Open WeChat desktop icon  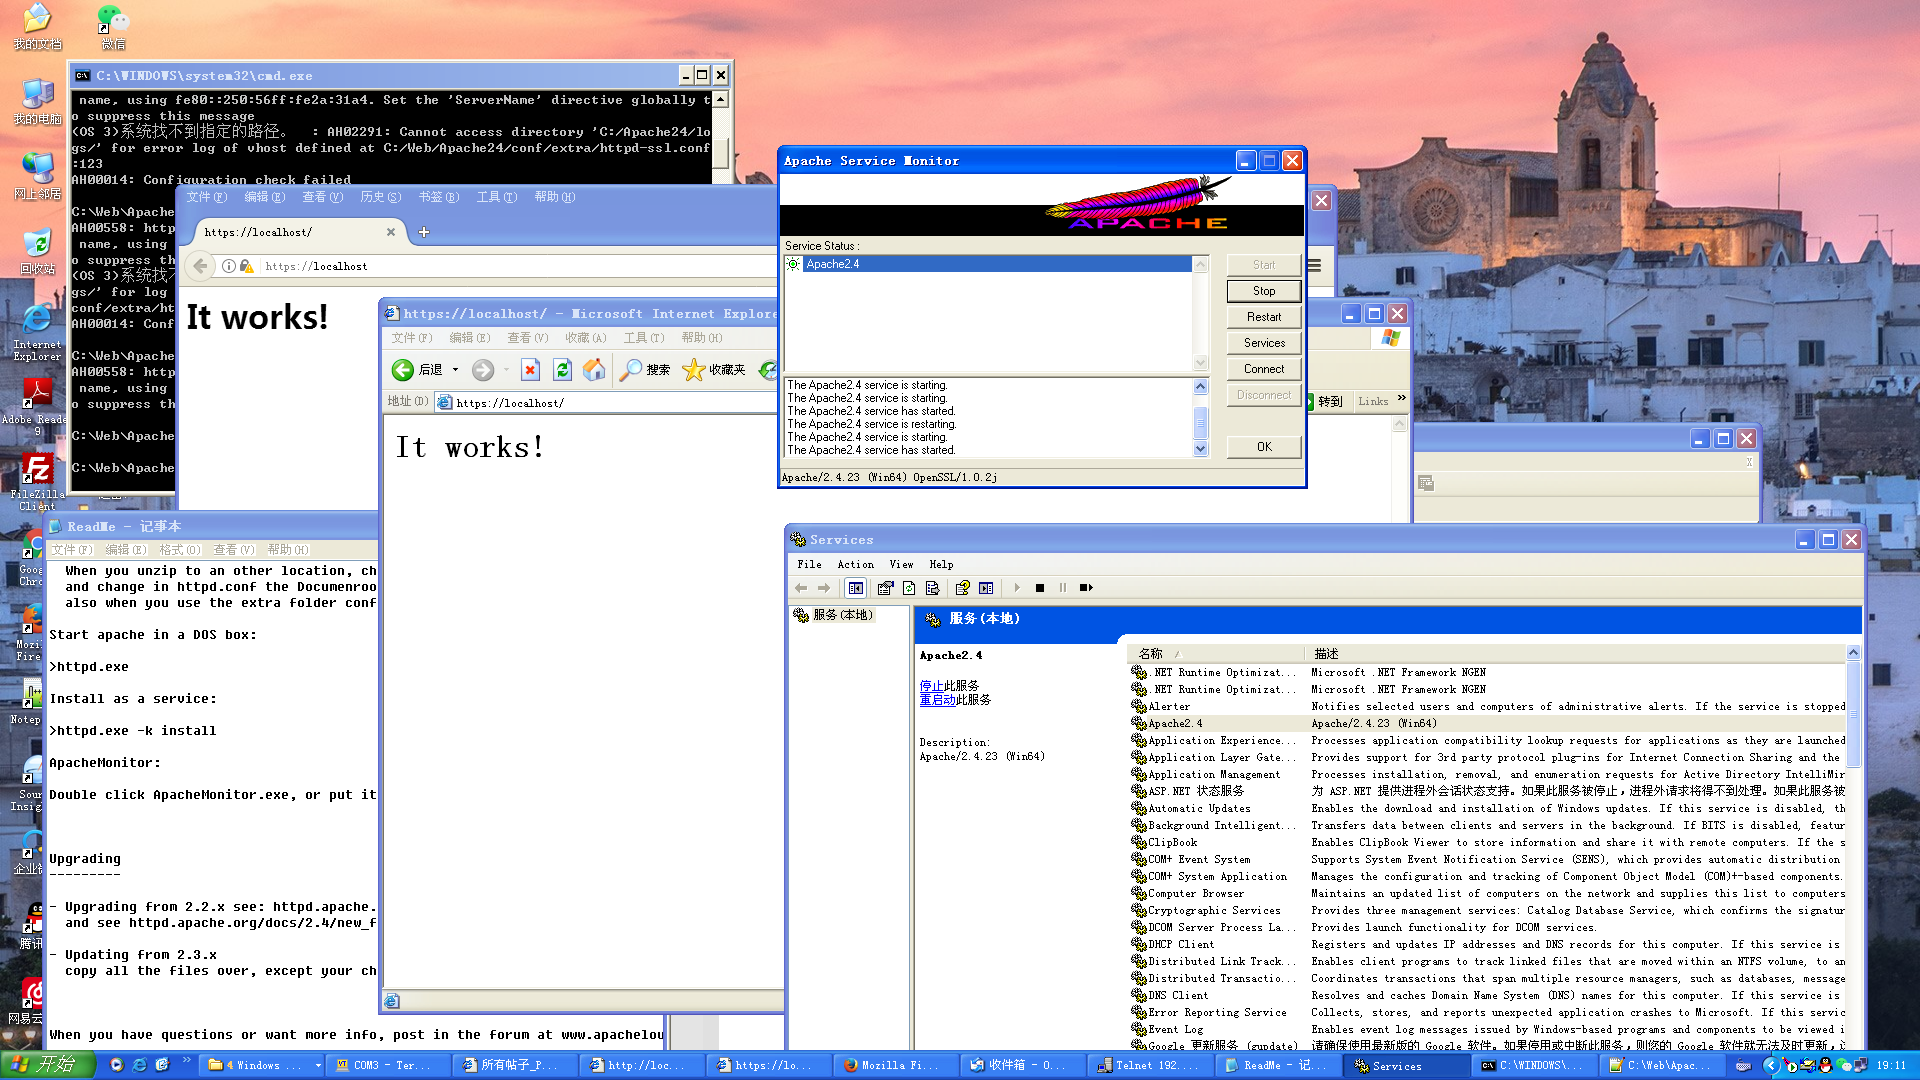(113, 27)
